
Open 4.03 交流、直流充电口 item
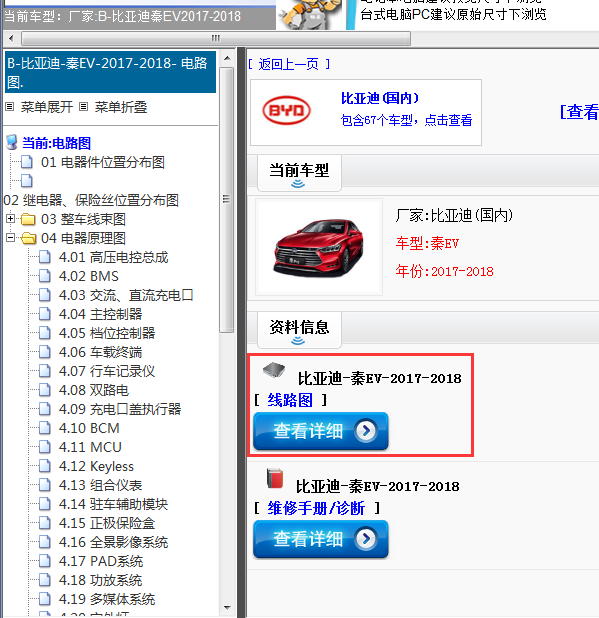coord(126,295)
